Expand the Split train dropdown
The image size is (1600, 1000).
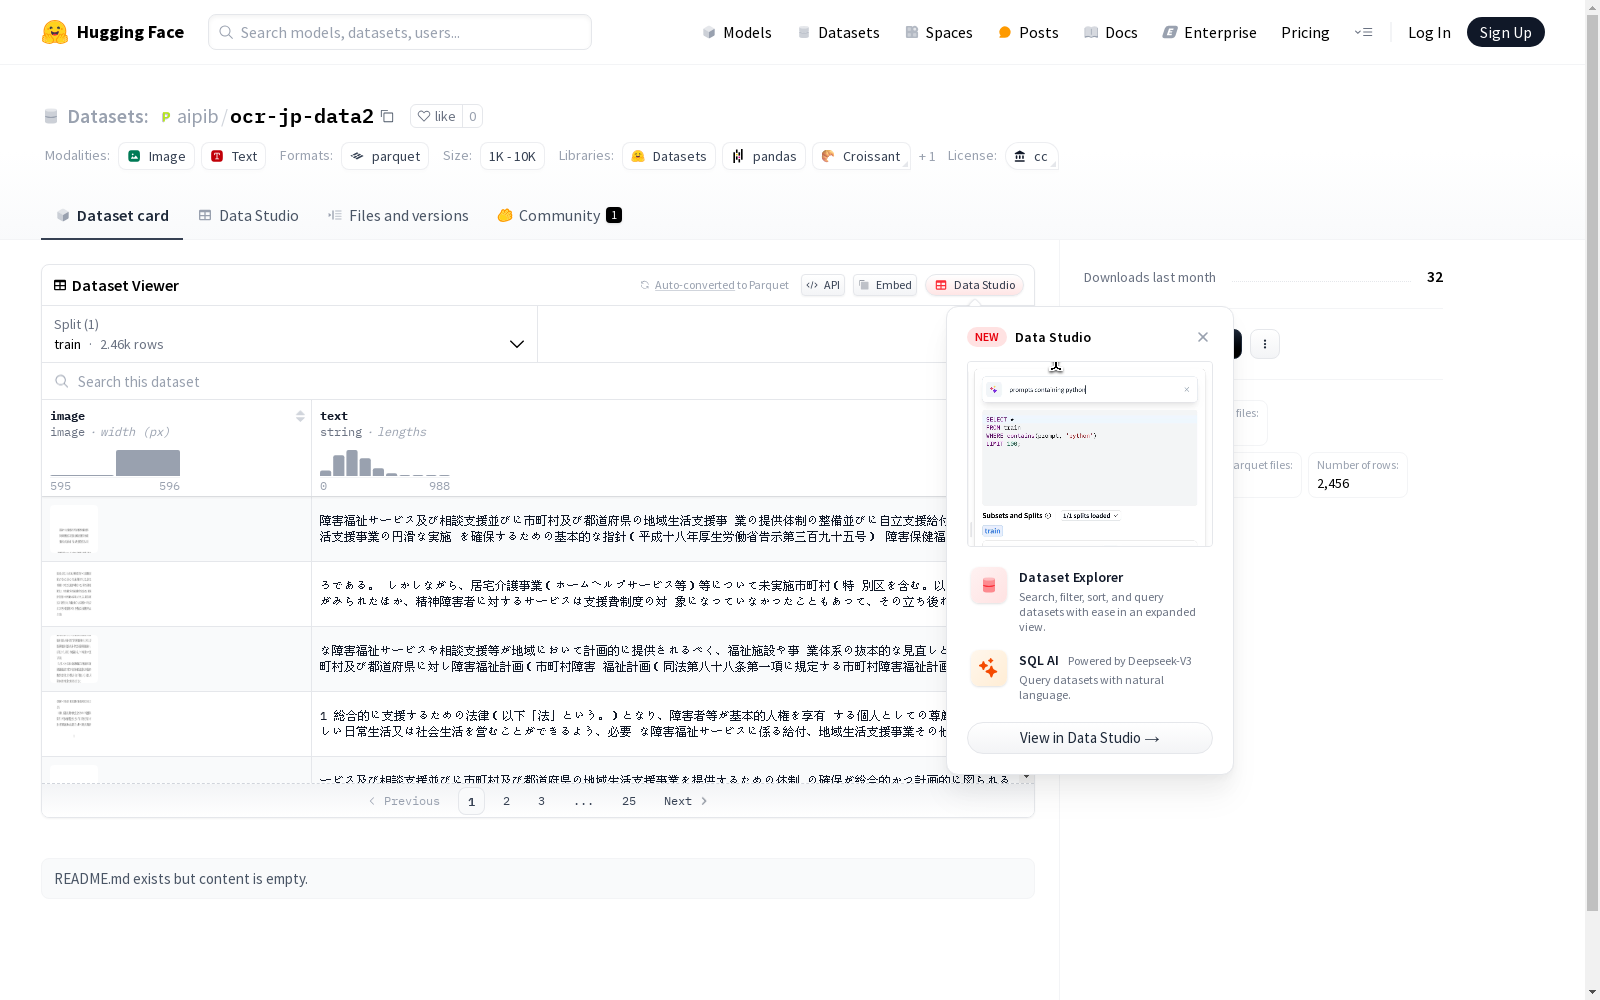[x=290, y=334]
